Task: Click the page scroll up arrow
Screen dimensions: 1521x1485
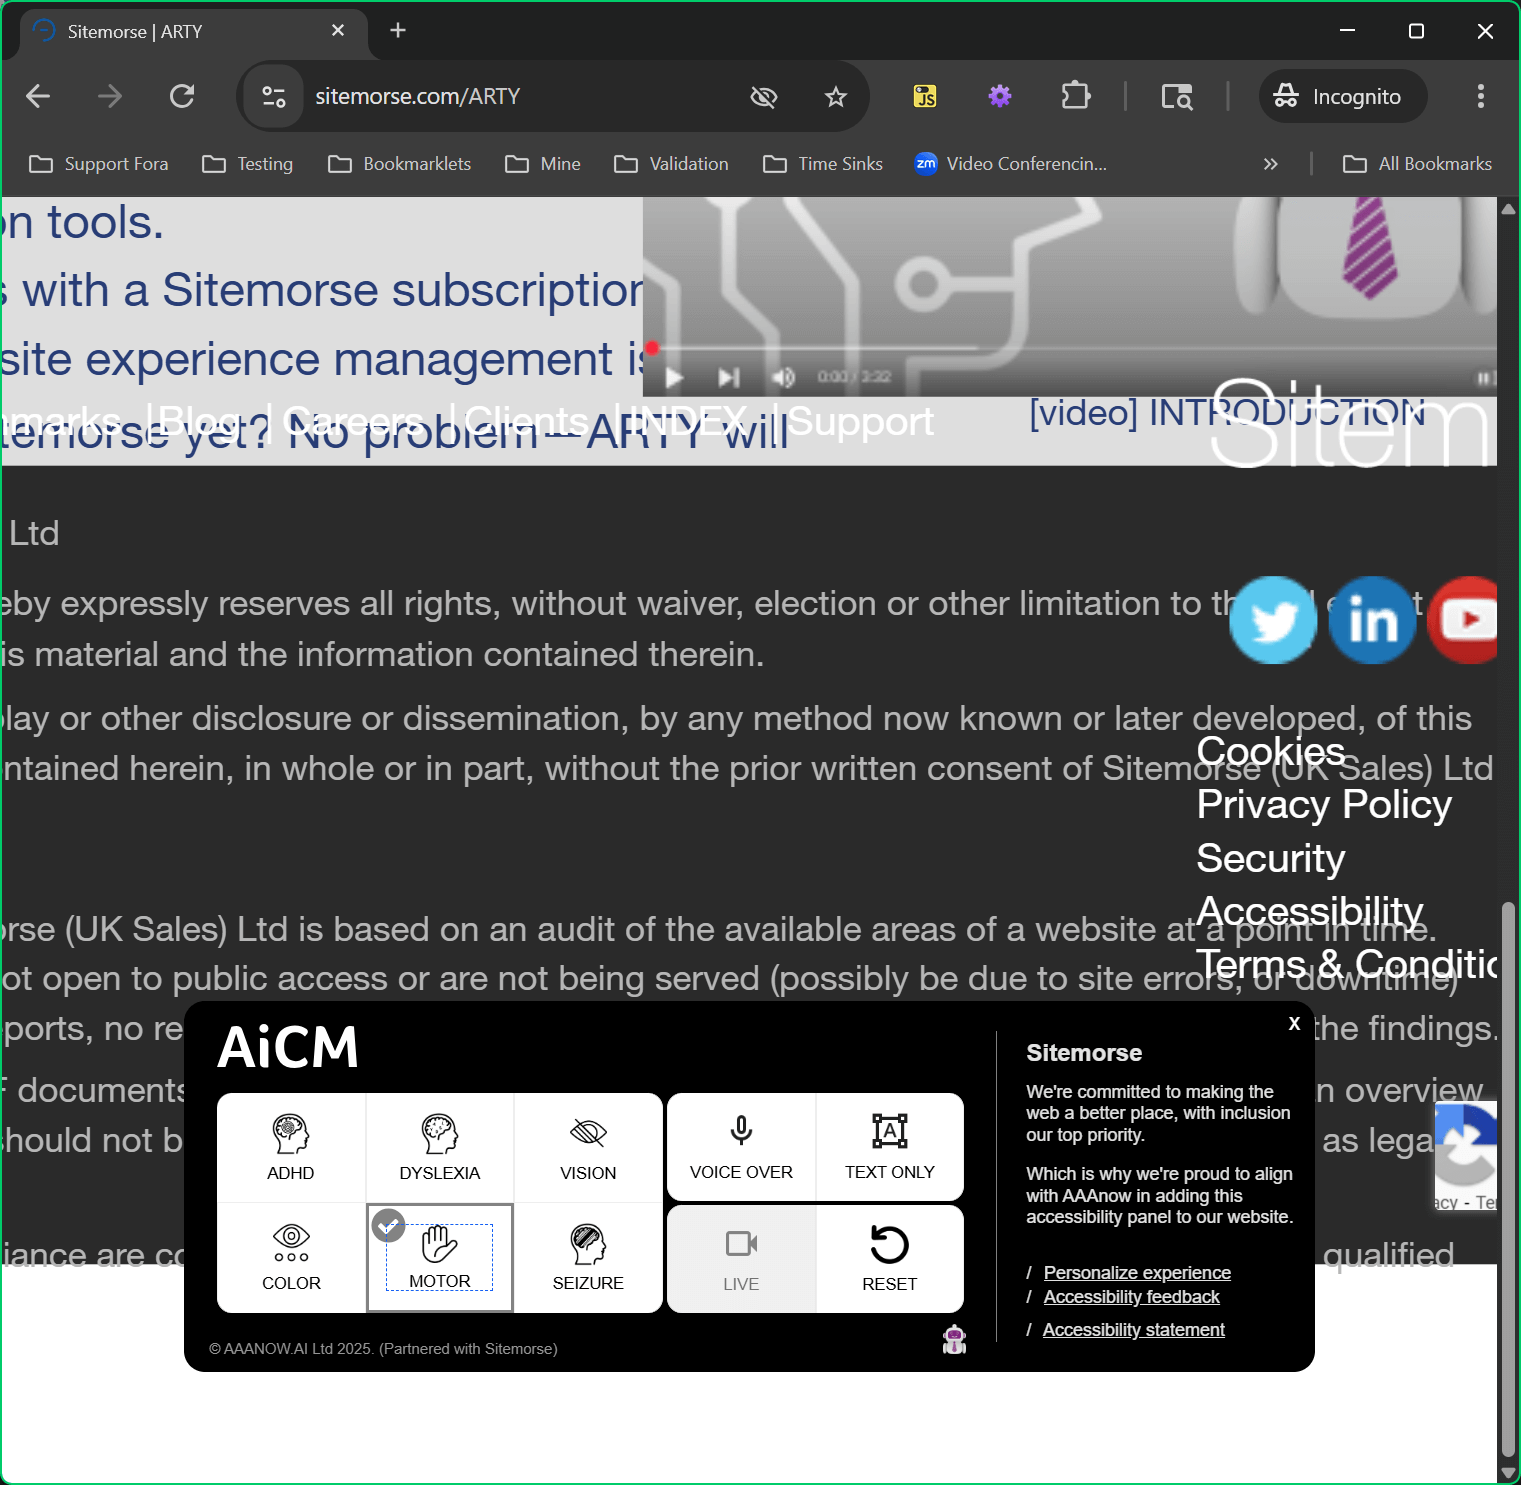Action: pyautogui.click(x=1509, y=208)
